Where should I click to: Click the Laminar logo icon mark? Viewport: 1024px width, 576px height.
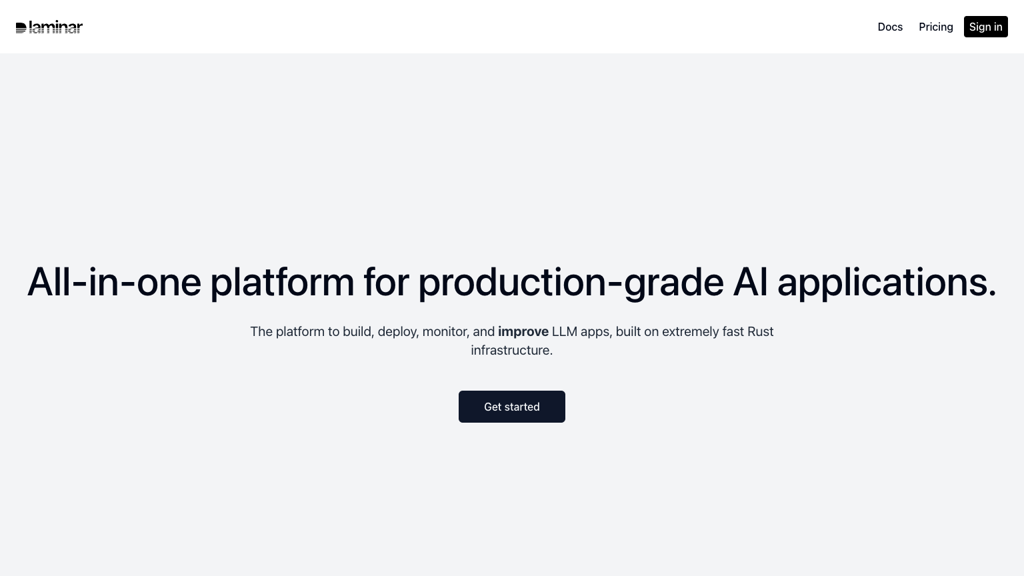21,28
